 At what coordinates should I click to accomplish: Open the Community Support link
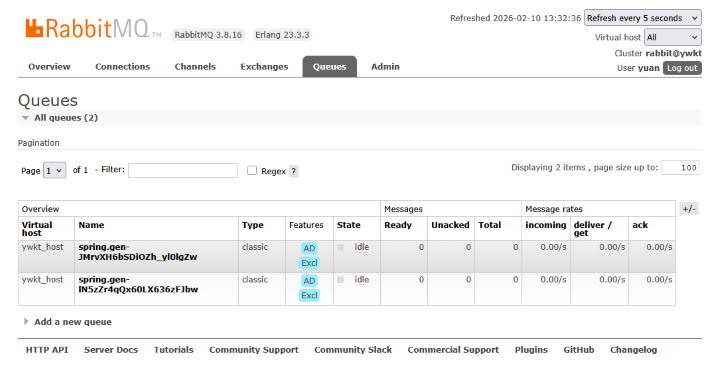click(254, 350)
